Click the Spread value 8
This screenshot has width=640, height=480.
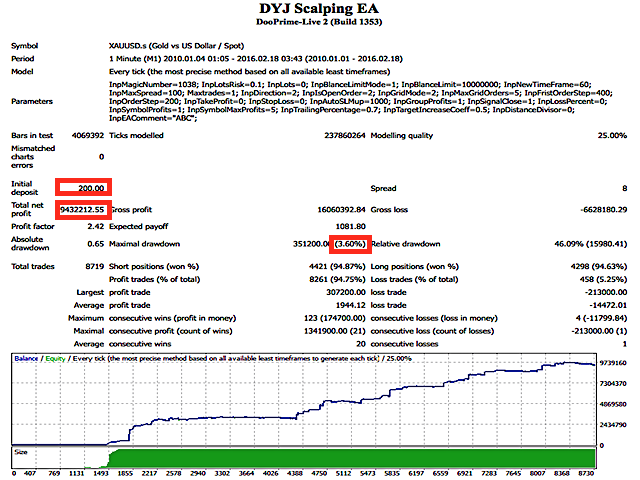tap(624, 188)
